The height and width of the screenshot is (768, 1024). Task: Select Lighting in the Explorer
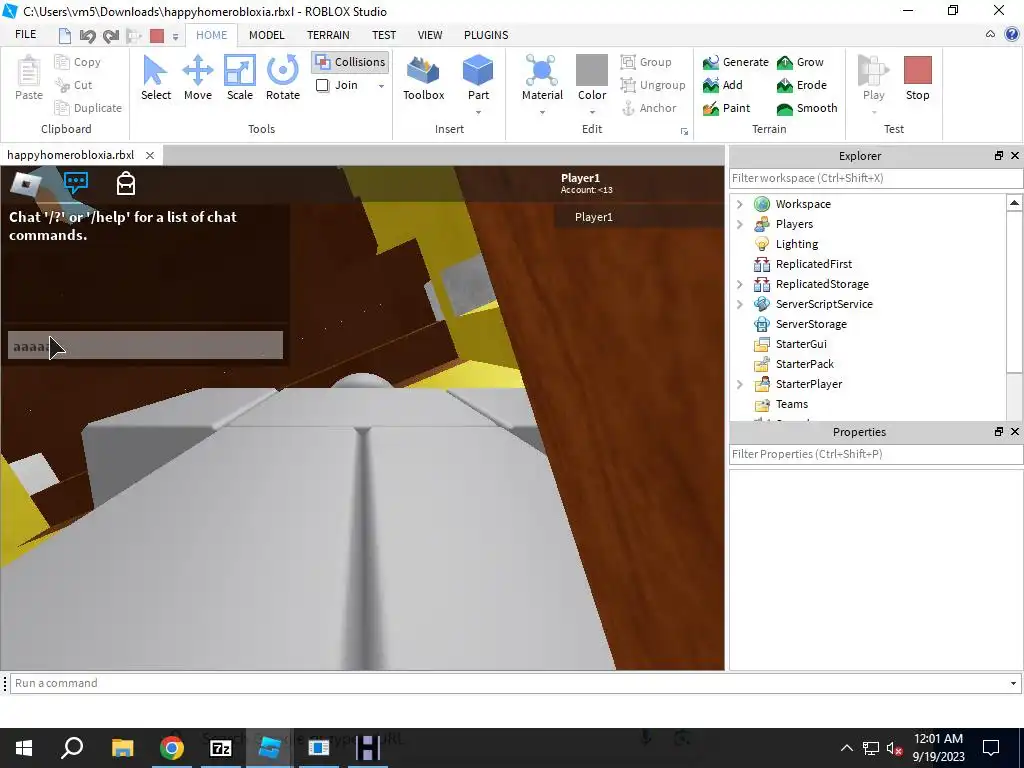(x=796, y=244)
